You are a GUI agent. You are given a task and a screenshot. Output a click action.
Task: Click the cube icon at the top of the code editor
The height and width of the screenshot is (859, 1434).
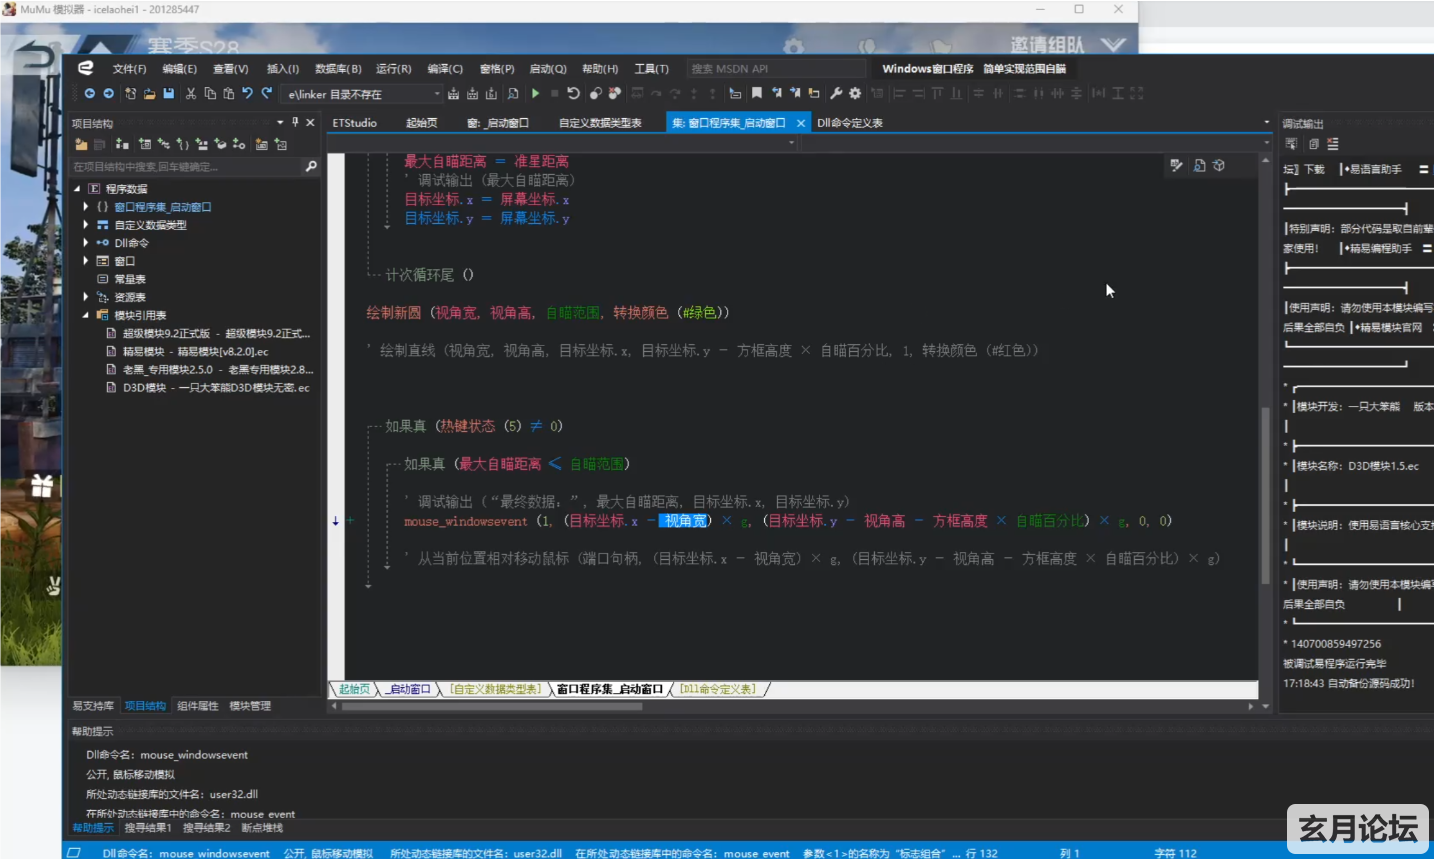[1219, 165]
